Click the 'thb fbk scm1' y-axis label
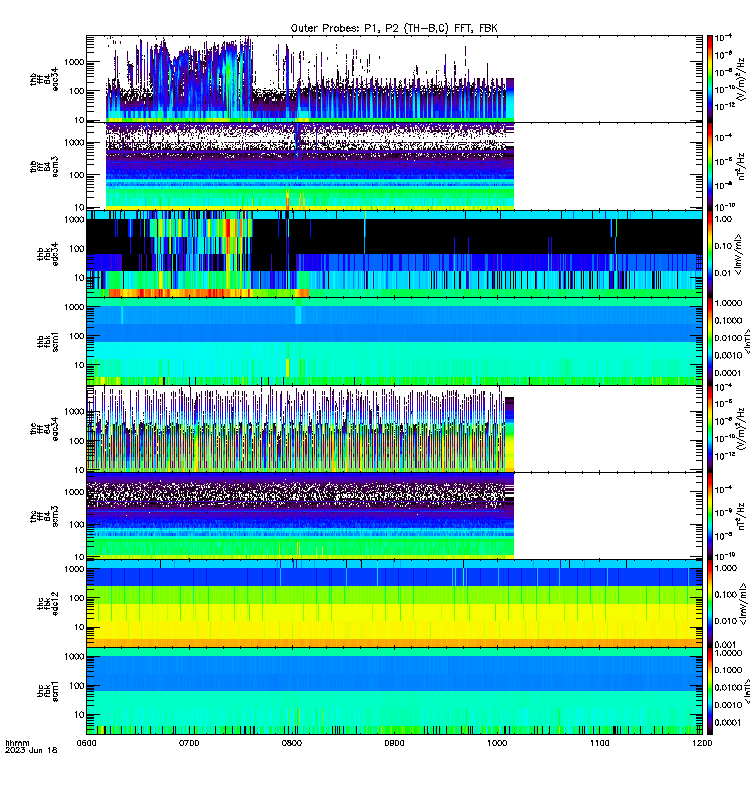The image size is (750, 800). coord(48,341)
